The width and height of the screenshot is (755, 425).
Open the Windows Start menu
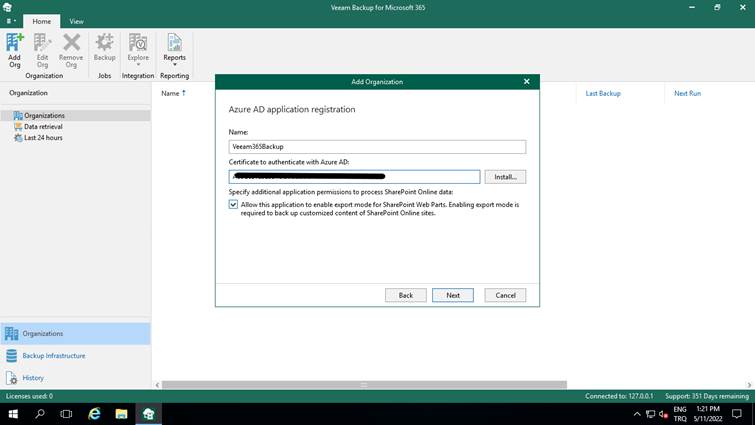pyautogui.click(x=13, y=414)
